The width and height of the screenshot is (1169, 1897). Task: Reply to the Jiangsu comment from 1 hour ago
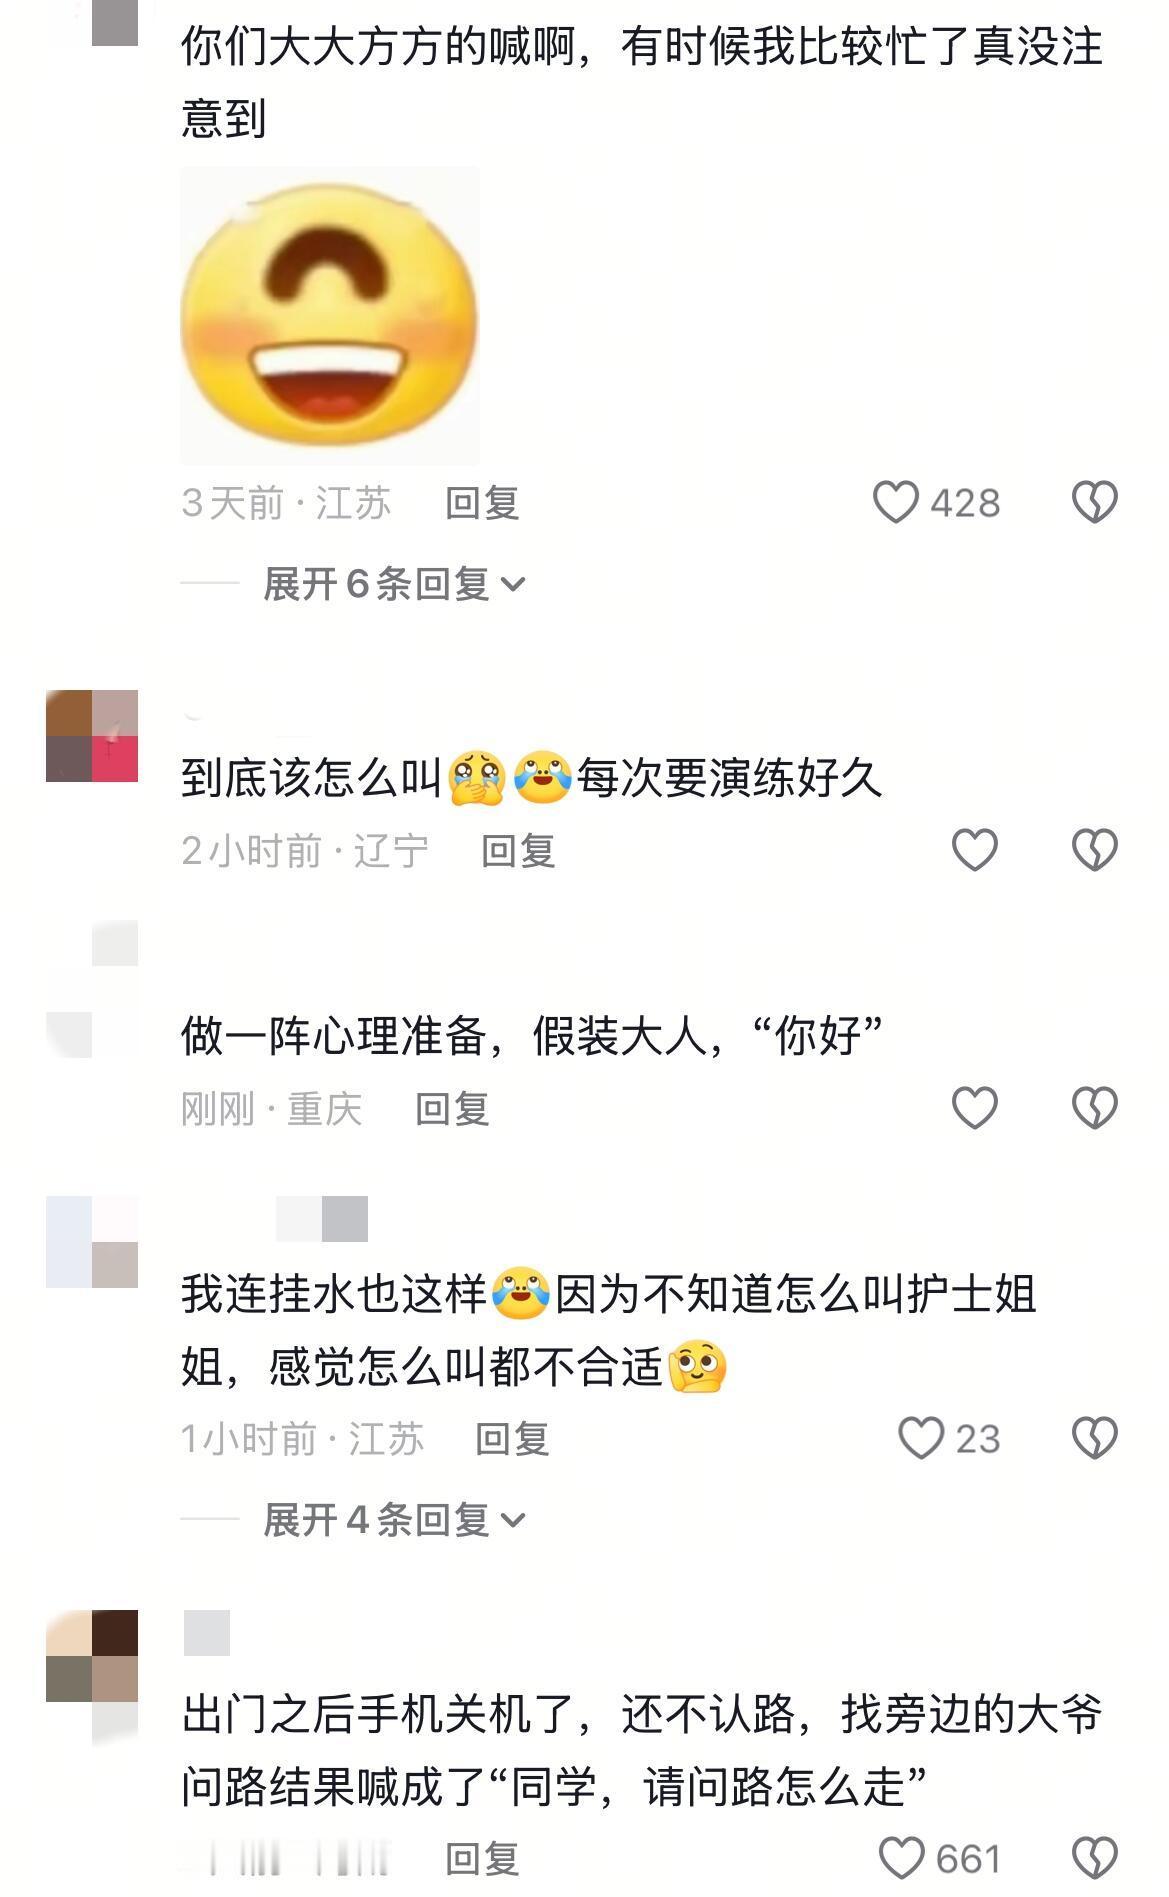pos(512,1438)
